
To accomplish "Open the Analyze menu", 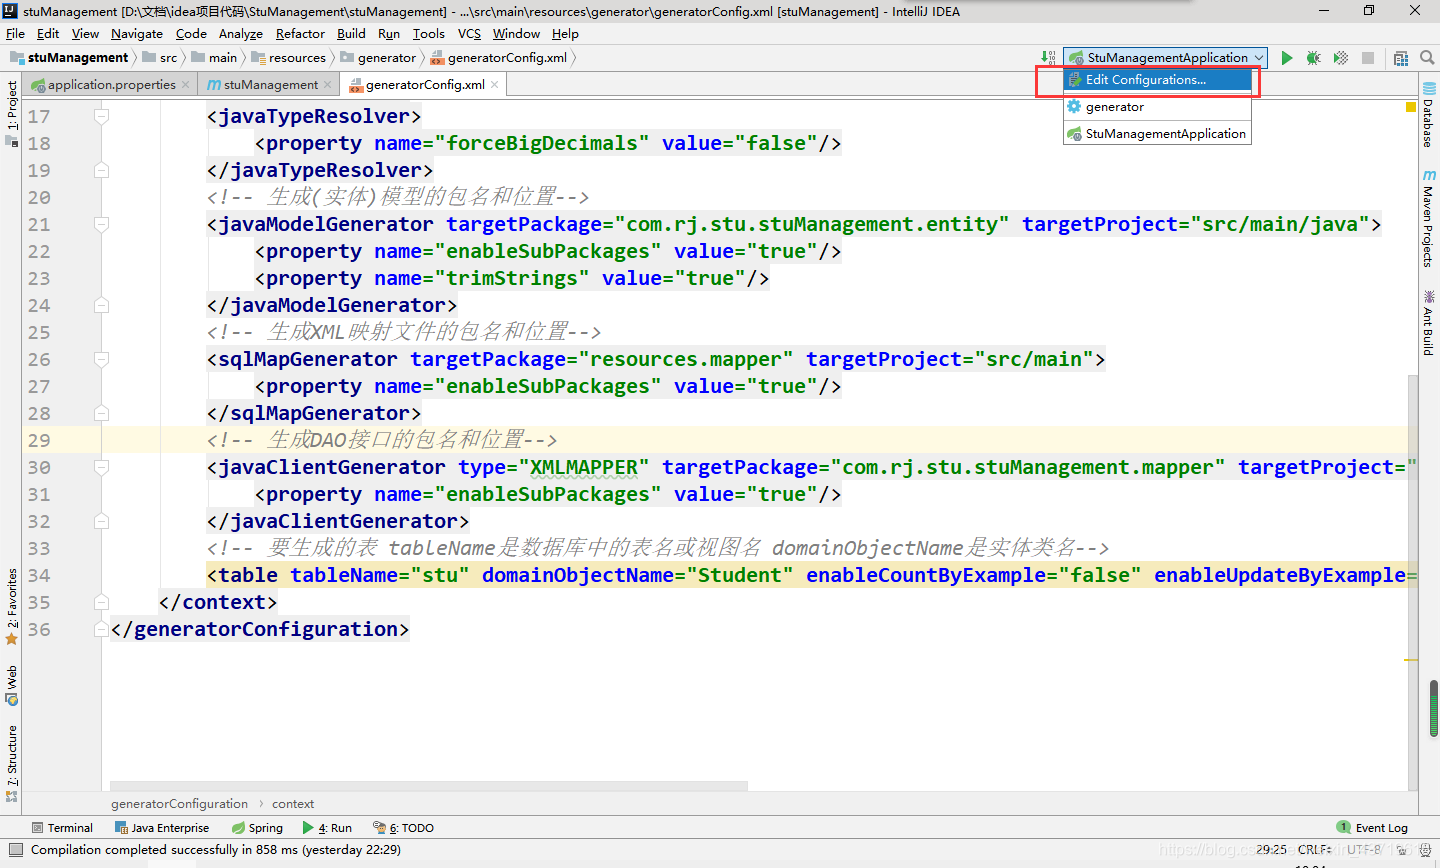I will pos(240,33).
